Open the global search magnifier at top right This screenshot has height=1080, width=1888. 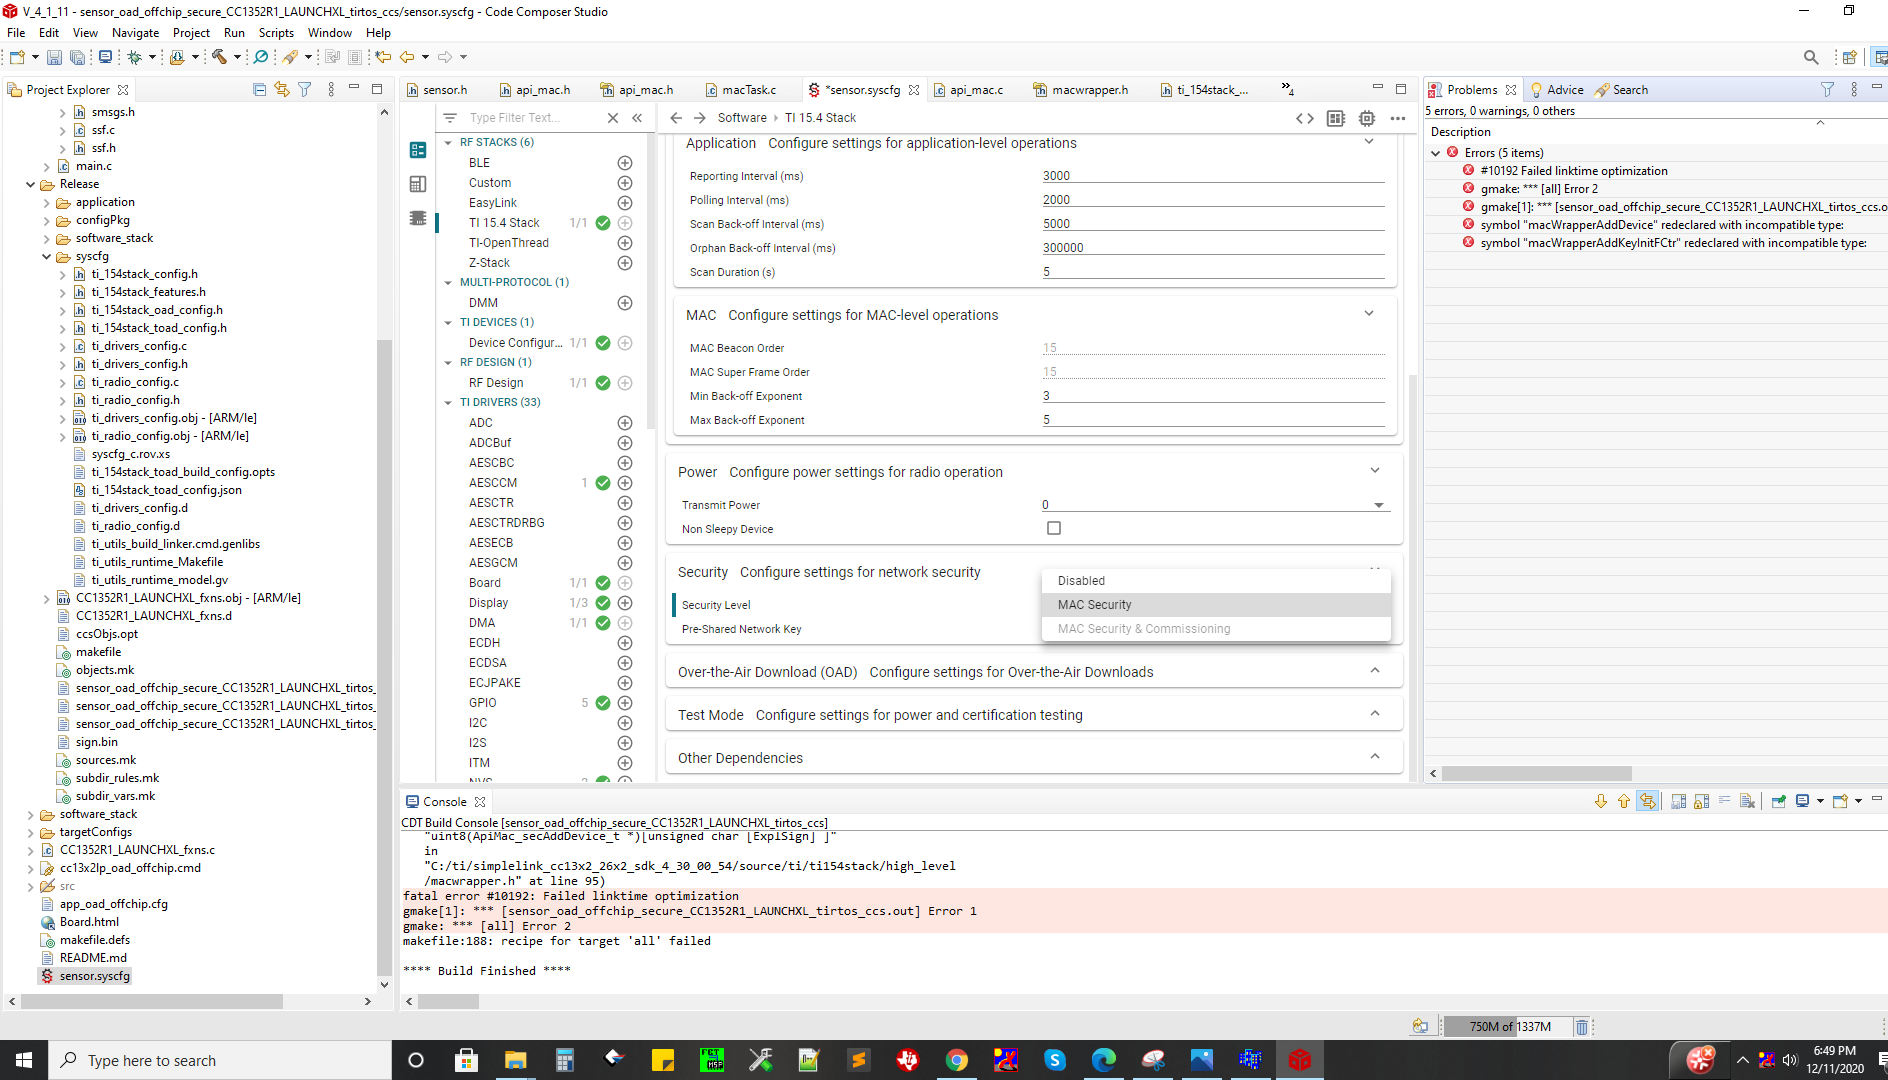(1811, 57)
